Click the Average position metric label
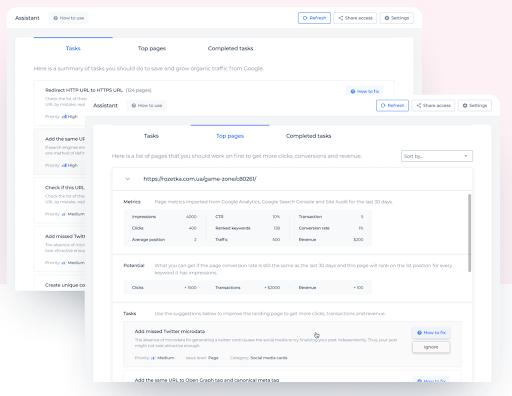 tap(148, 240)
